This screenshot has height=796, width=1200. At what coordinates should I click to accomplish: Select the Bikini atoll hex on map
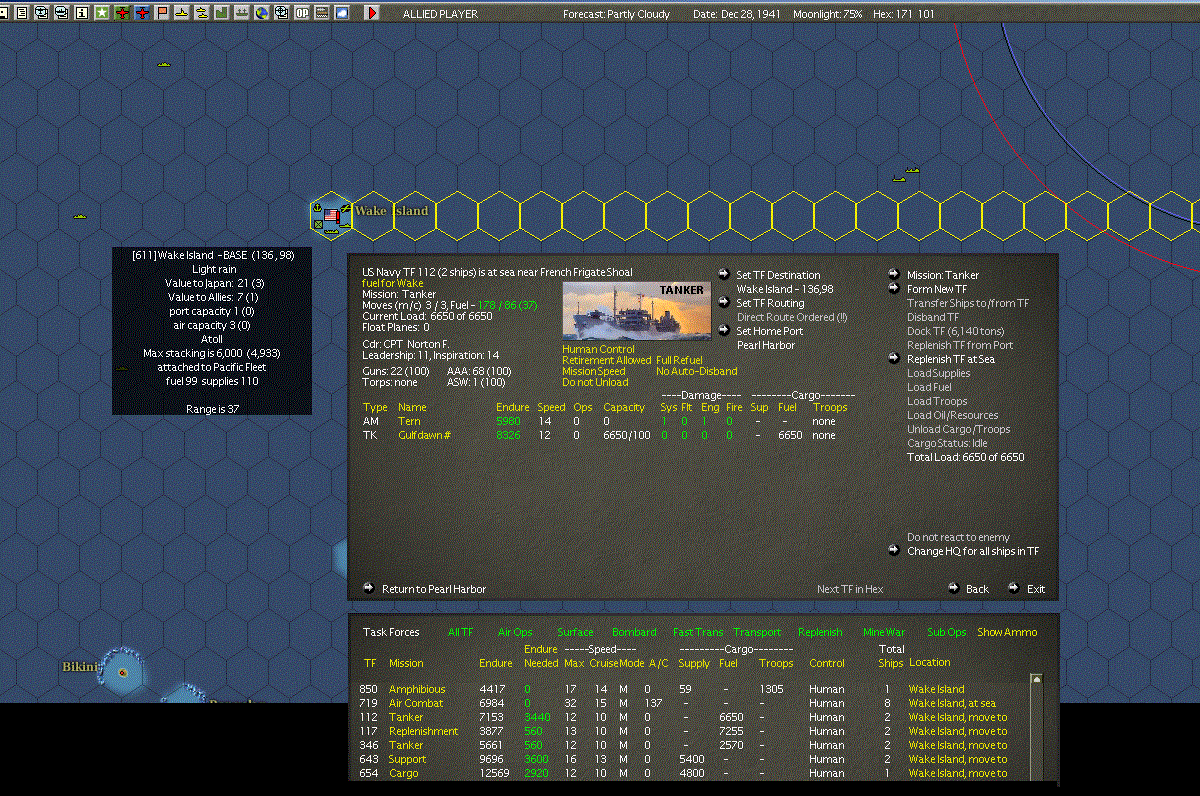pos(122,671)
